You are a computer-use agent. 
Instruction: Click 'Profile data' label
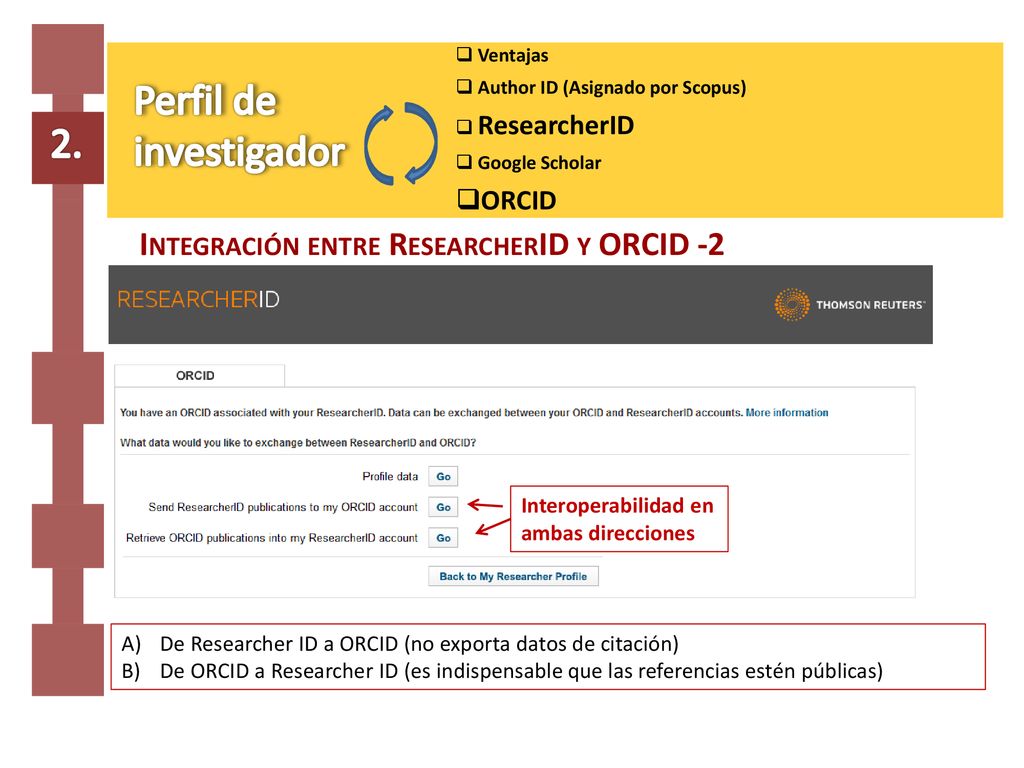pyautogui.click(x=390, y=476)
